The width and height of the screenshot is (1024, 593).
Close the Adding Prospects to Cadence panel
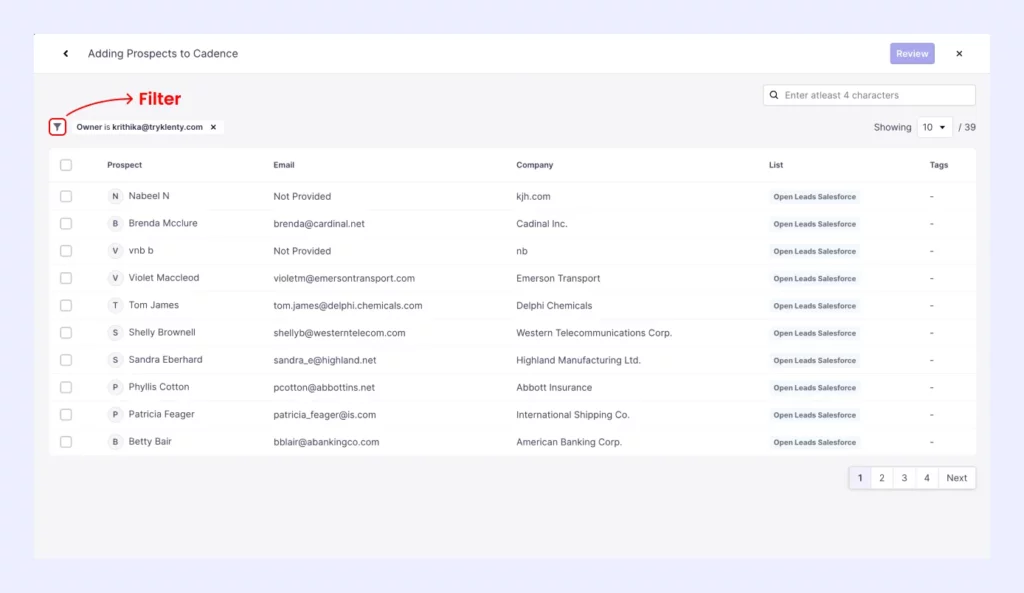959,53
